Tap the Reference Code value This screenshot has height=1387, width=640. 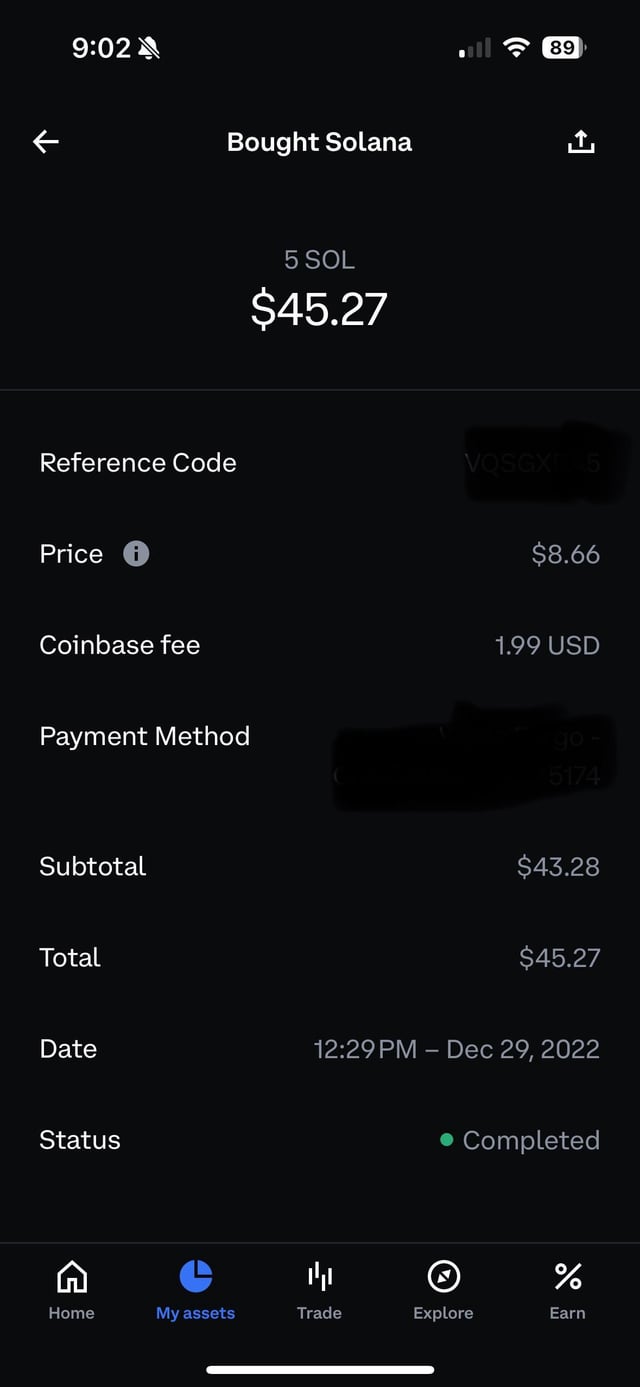pos(532,463)
